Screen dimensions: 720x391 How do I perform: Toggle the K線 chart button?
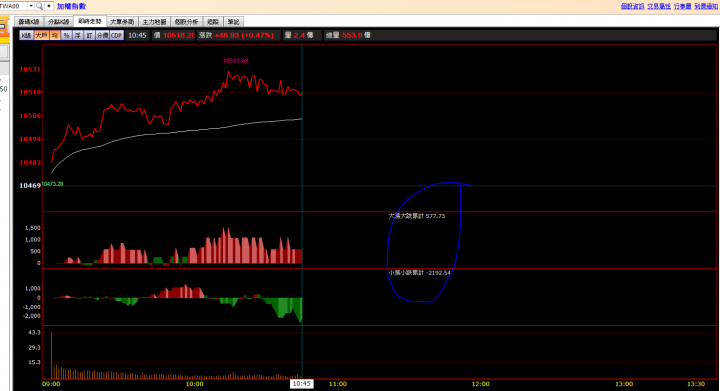coord(26,35)
